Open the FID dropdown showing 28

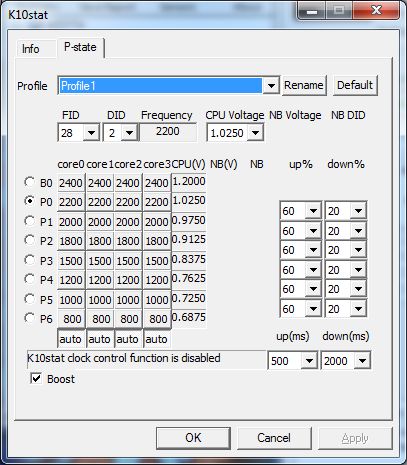click(91, 133)
